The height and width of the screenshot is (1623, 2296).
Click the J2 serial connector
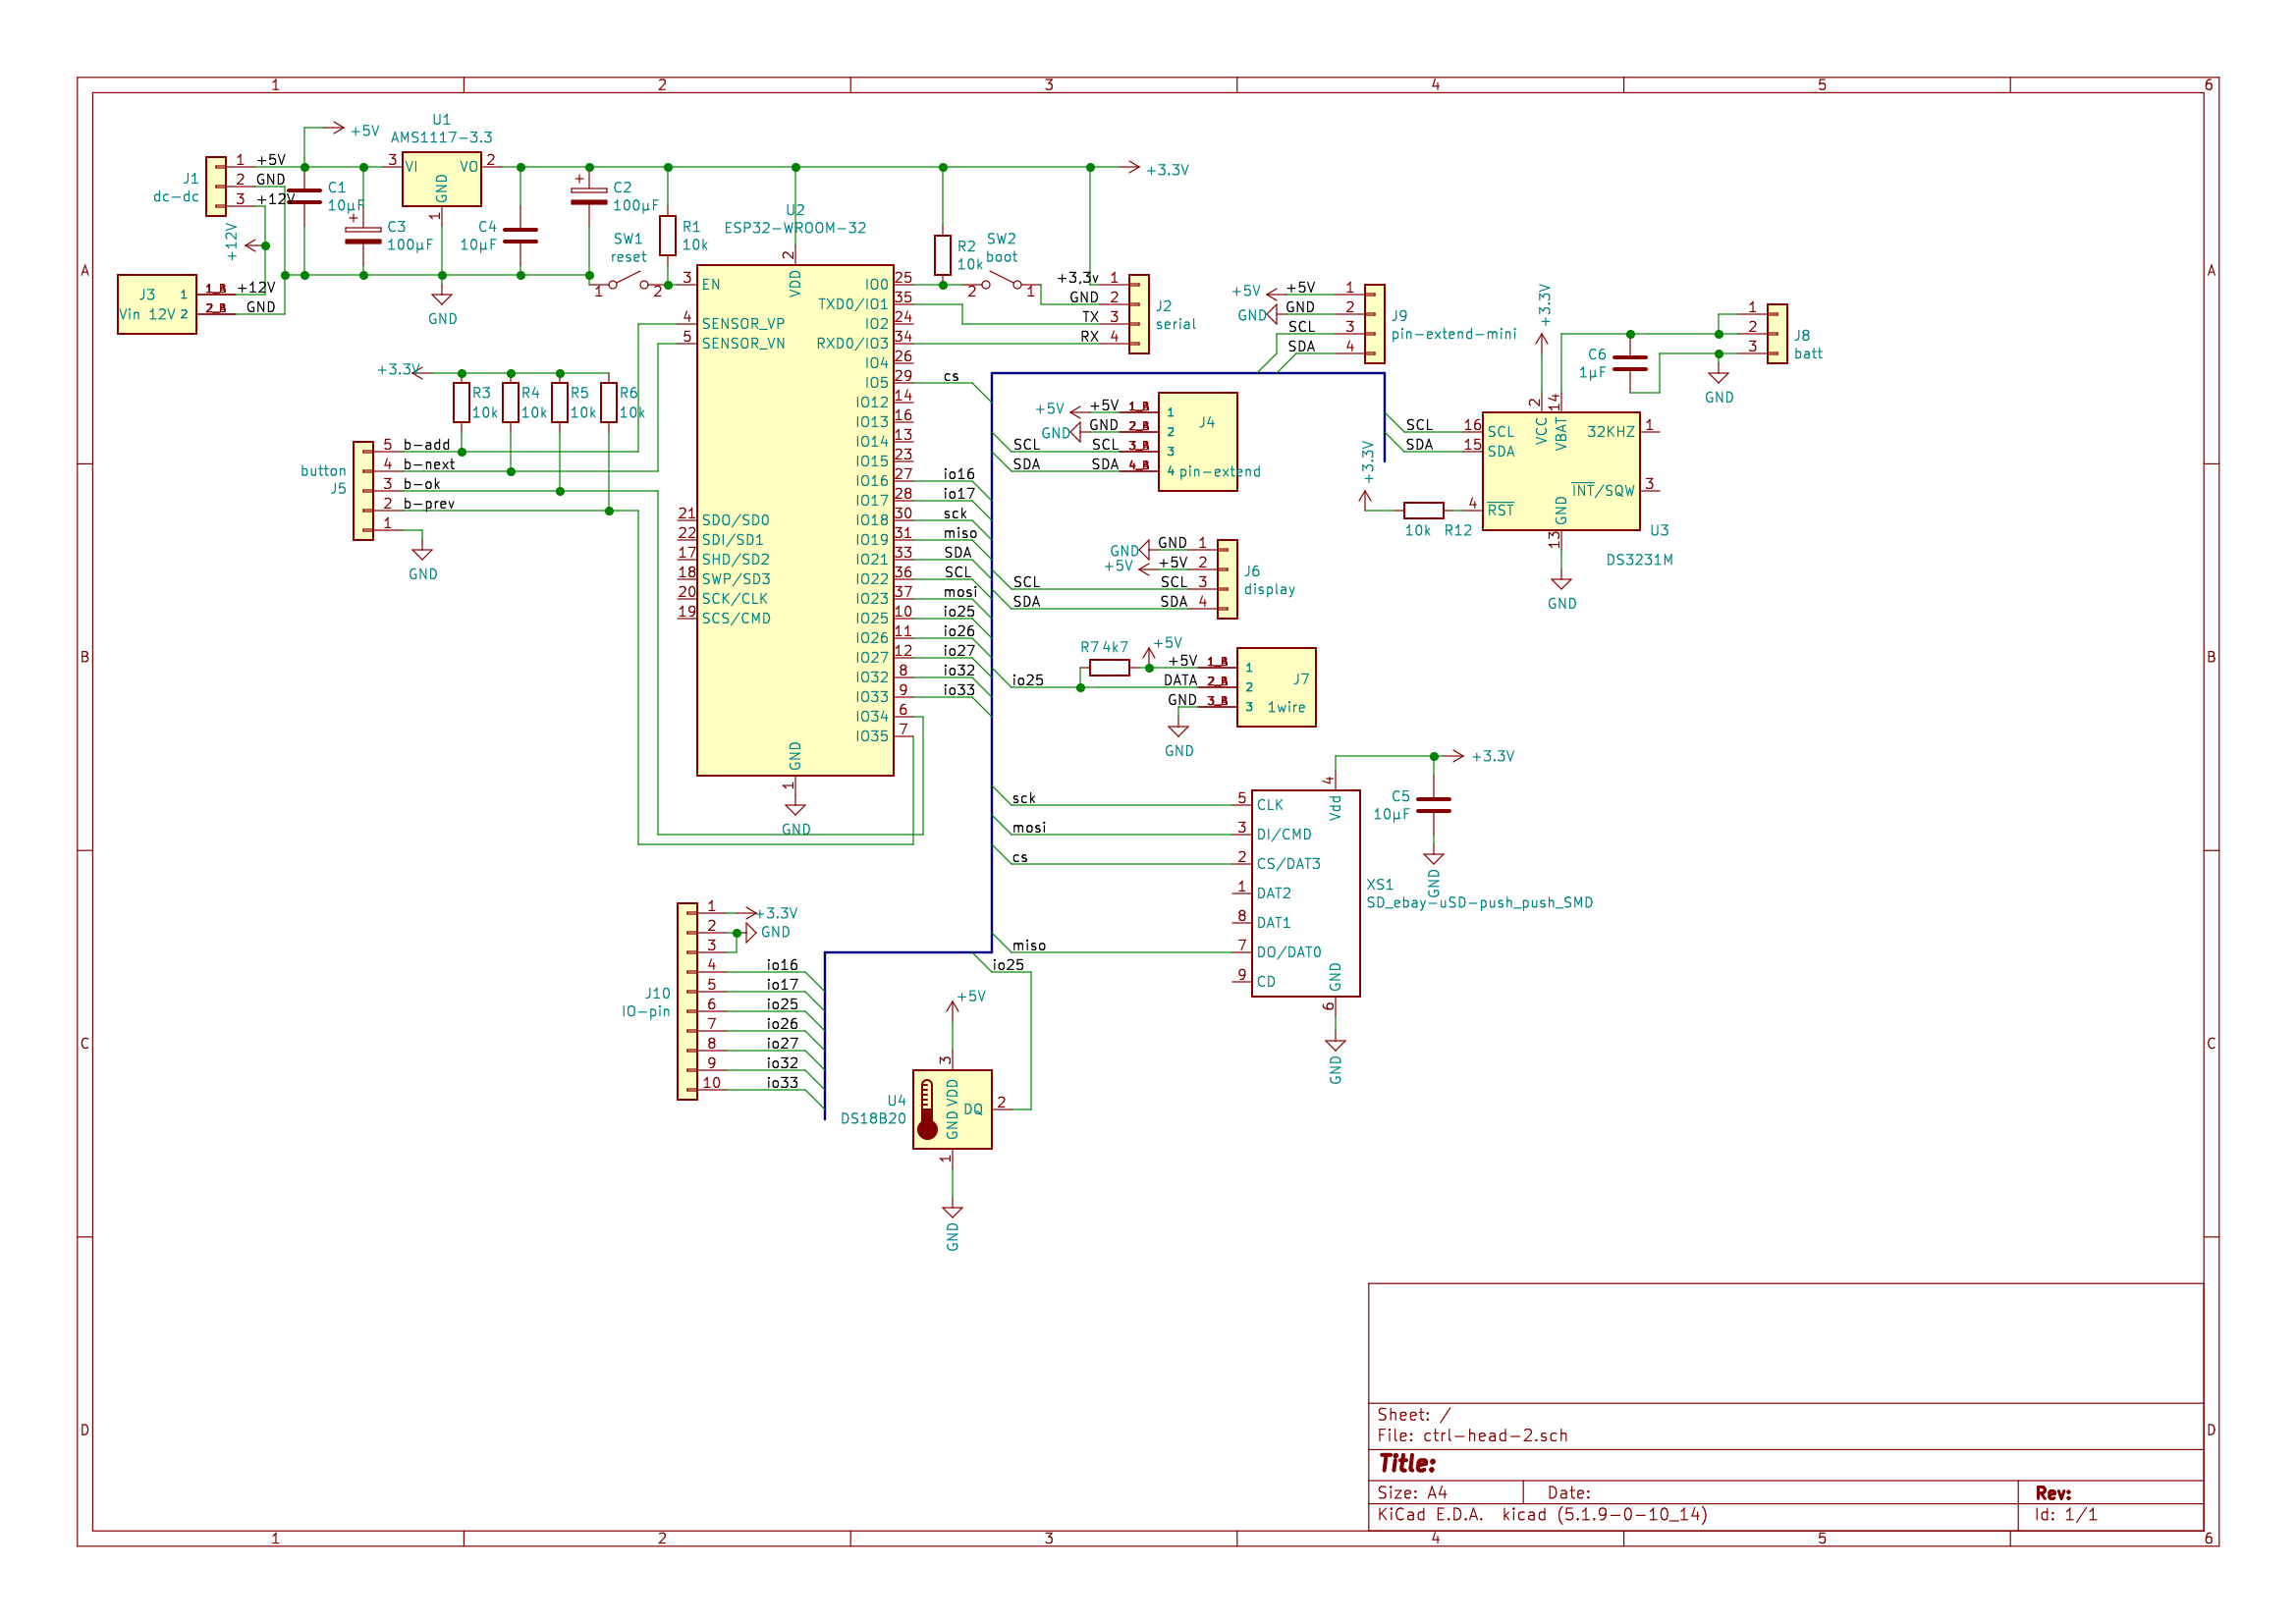coord(1138,314)
